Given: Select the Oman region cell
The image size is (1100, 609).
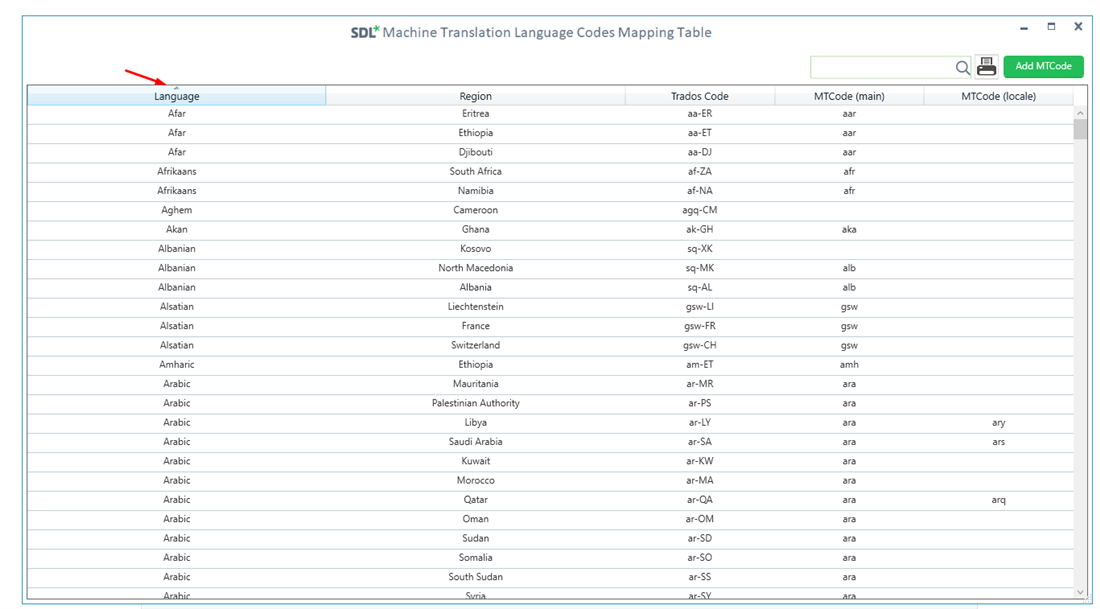Looking at the screenshot, I should coord(476,519).
